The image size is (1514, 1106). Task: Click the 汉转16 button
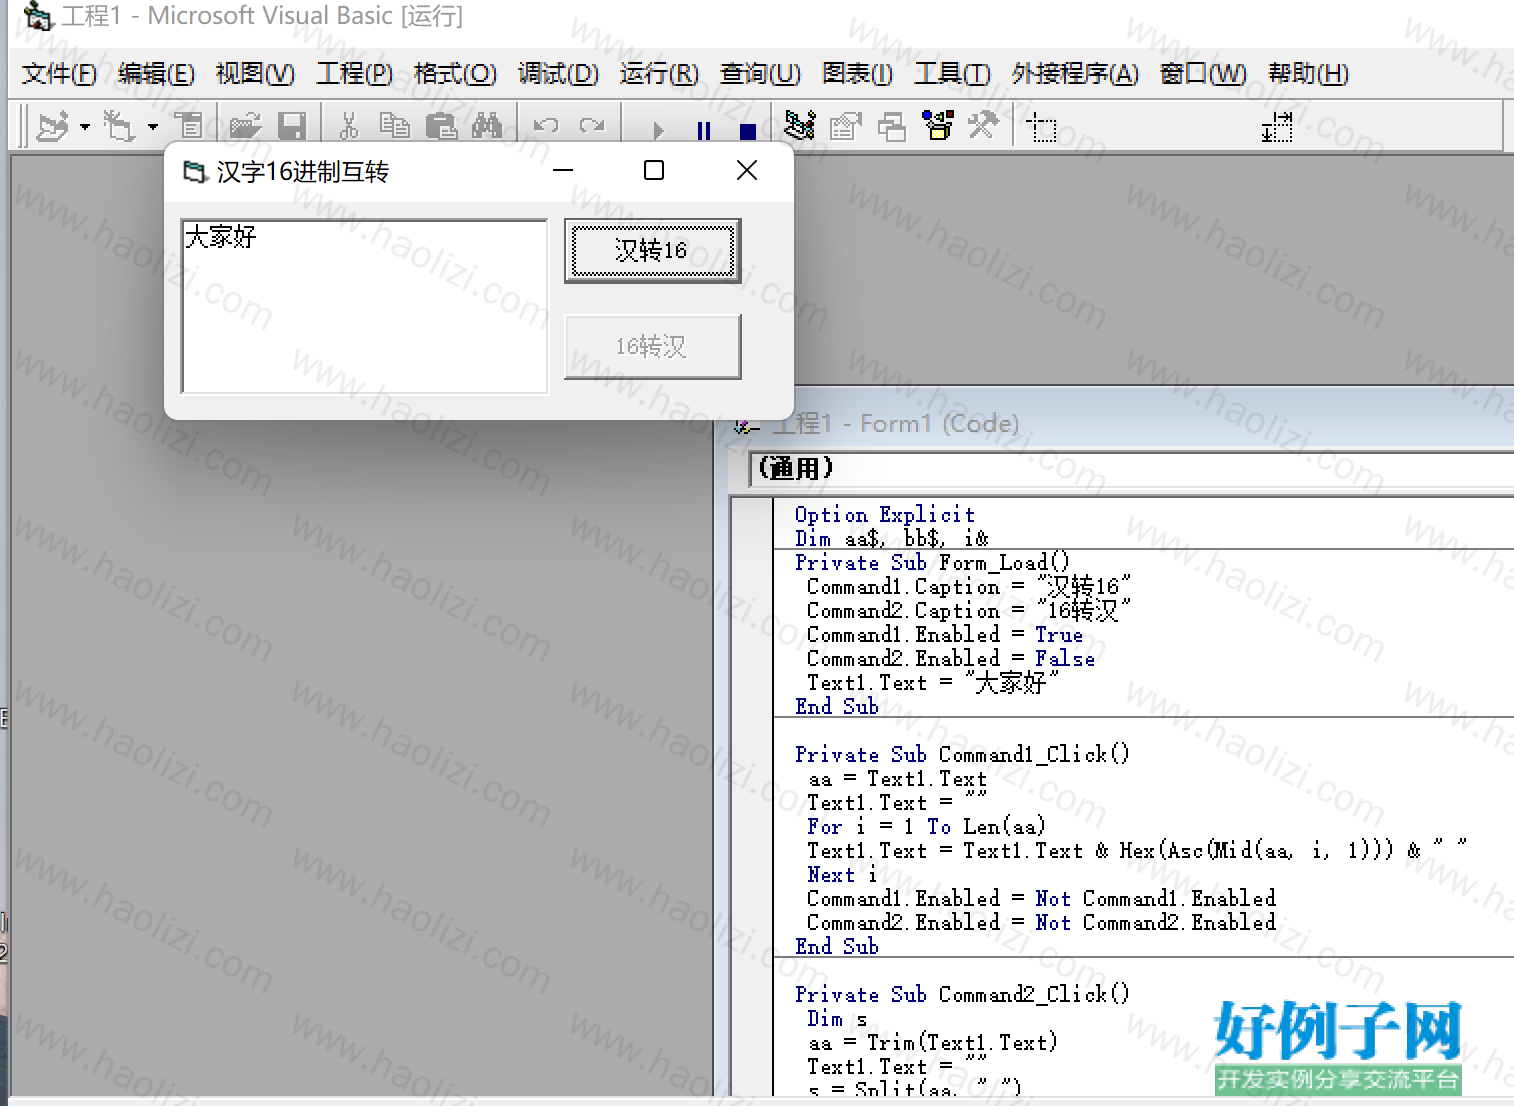pos(652,250)
